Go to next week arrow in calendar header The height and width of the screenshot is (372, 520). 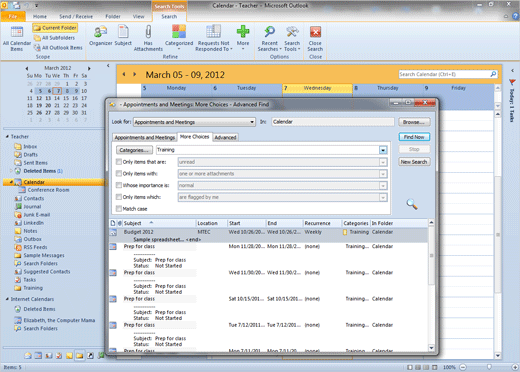(135, 74)
